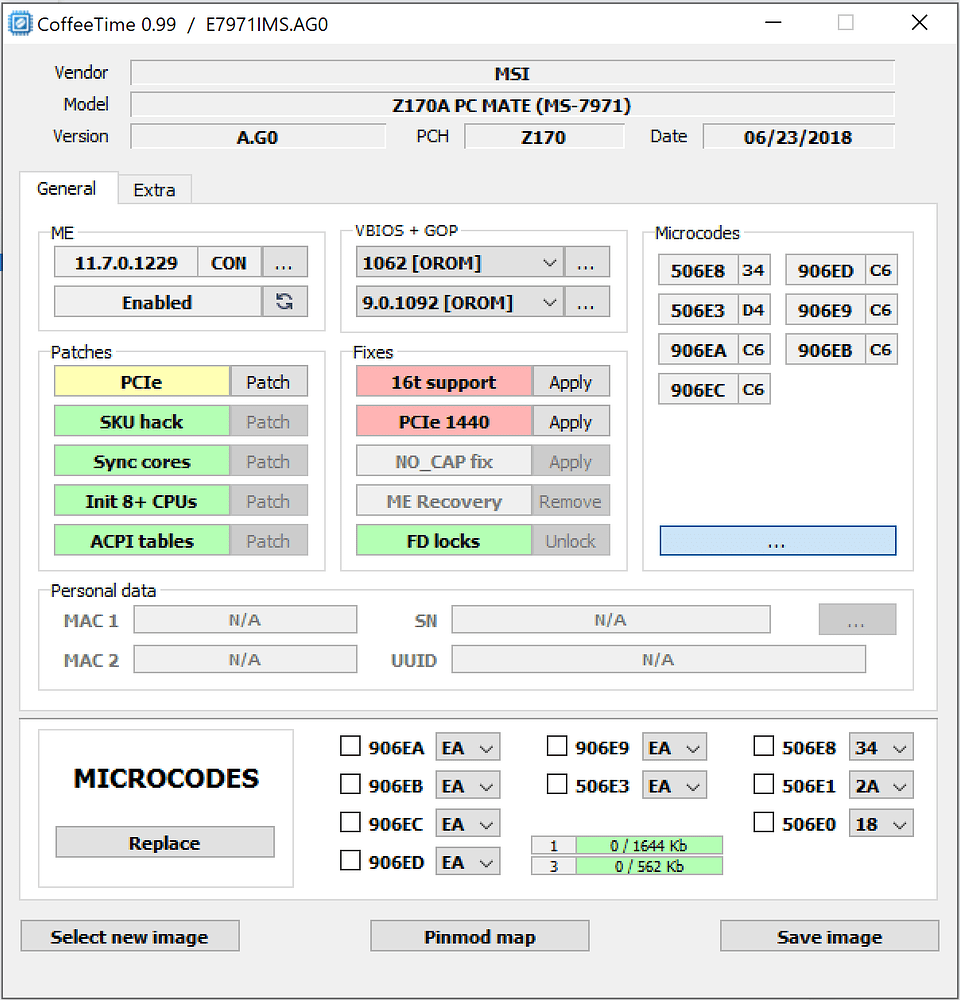Image resolution: width=960 pixels, height=1000 pixels.
Task: Click the CoffeeTime logo in the title bar
Action: (x=19, y=22)
